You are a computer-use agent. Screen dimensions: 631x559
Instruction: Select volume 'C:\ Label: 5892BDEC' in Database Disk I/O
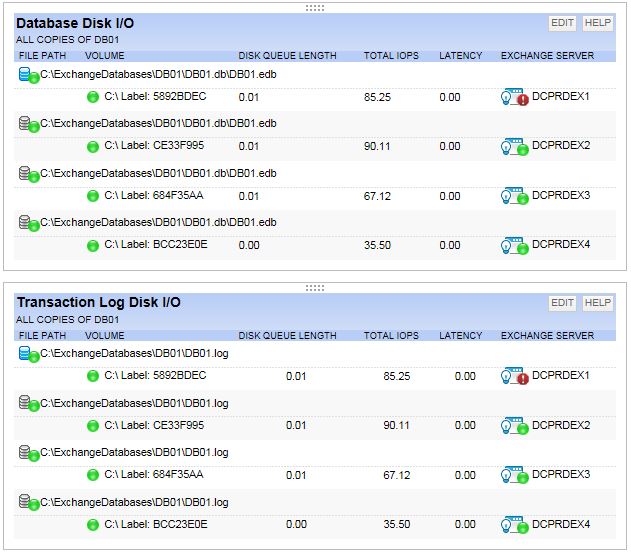tap(155, 96)
